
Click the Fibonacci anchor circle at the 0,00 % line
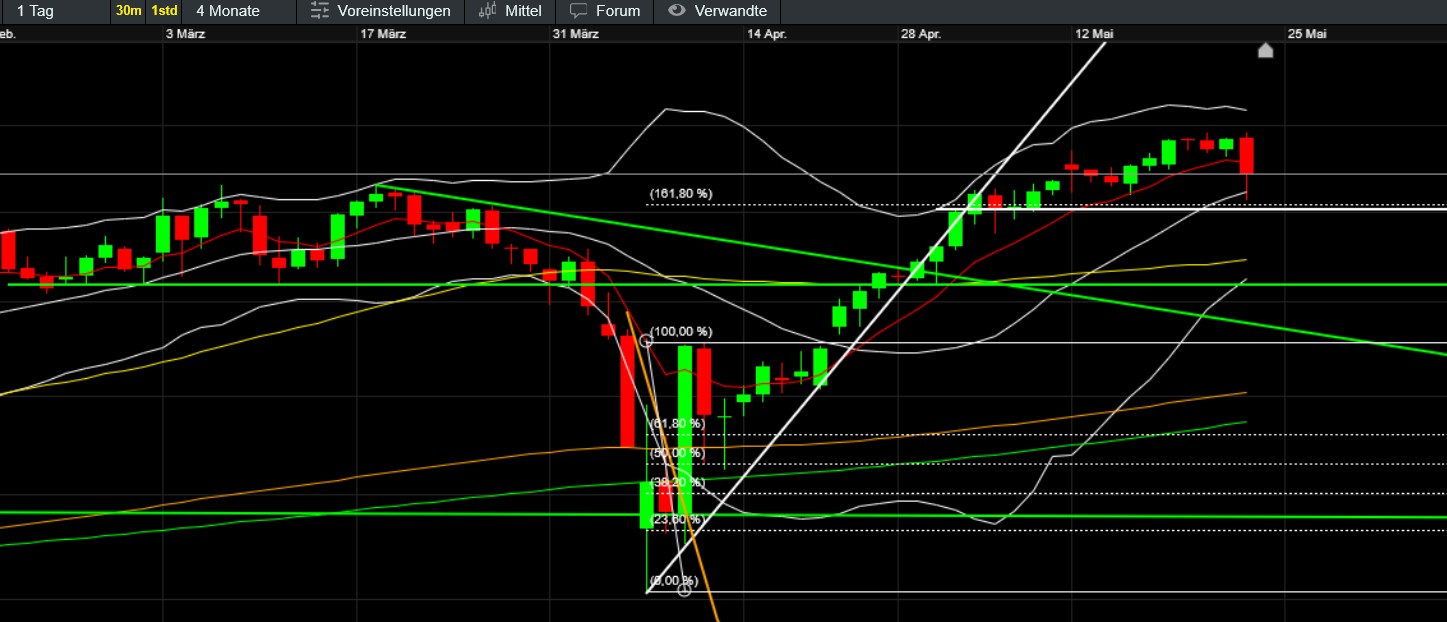684,591
